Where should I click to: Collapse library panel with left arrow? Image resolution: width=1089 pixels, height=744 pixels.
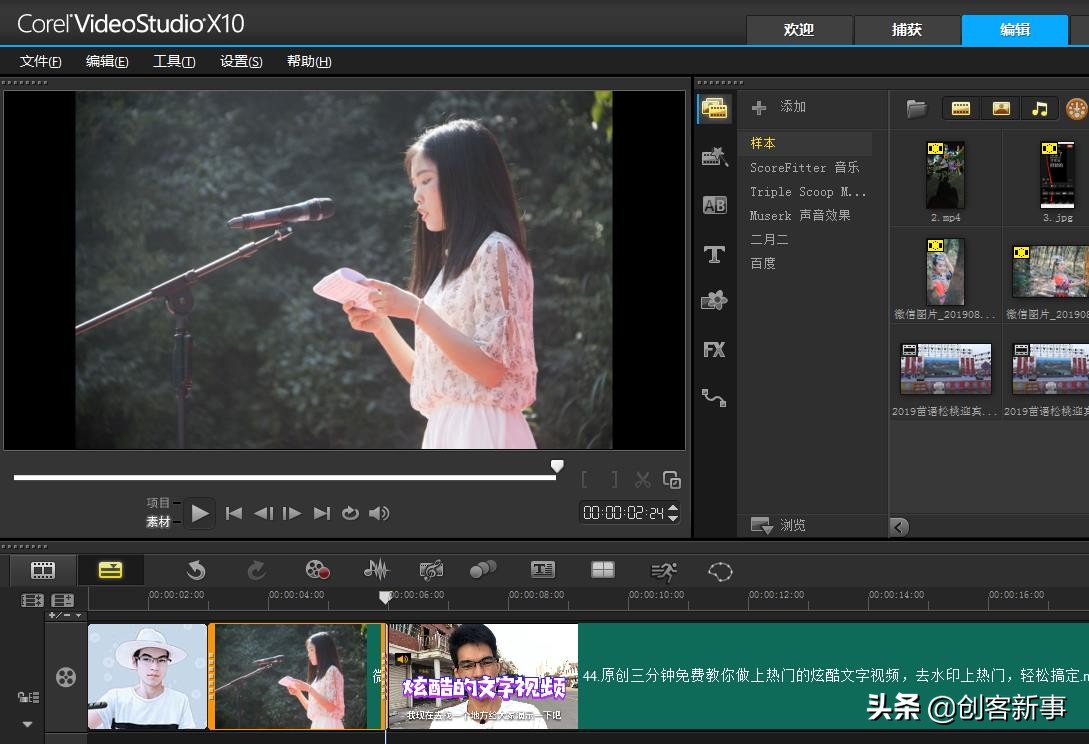pos(899,526)
